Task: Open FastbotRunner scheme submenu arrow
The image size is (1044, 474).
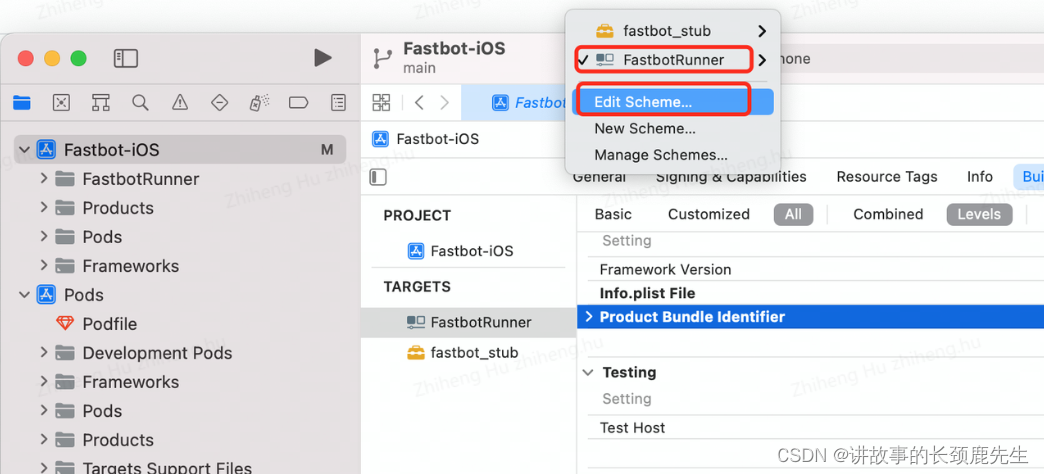Action: coord(762,60)
